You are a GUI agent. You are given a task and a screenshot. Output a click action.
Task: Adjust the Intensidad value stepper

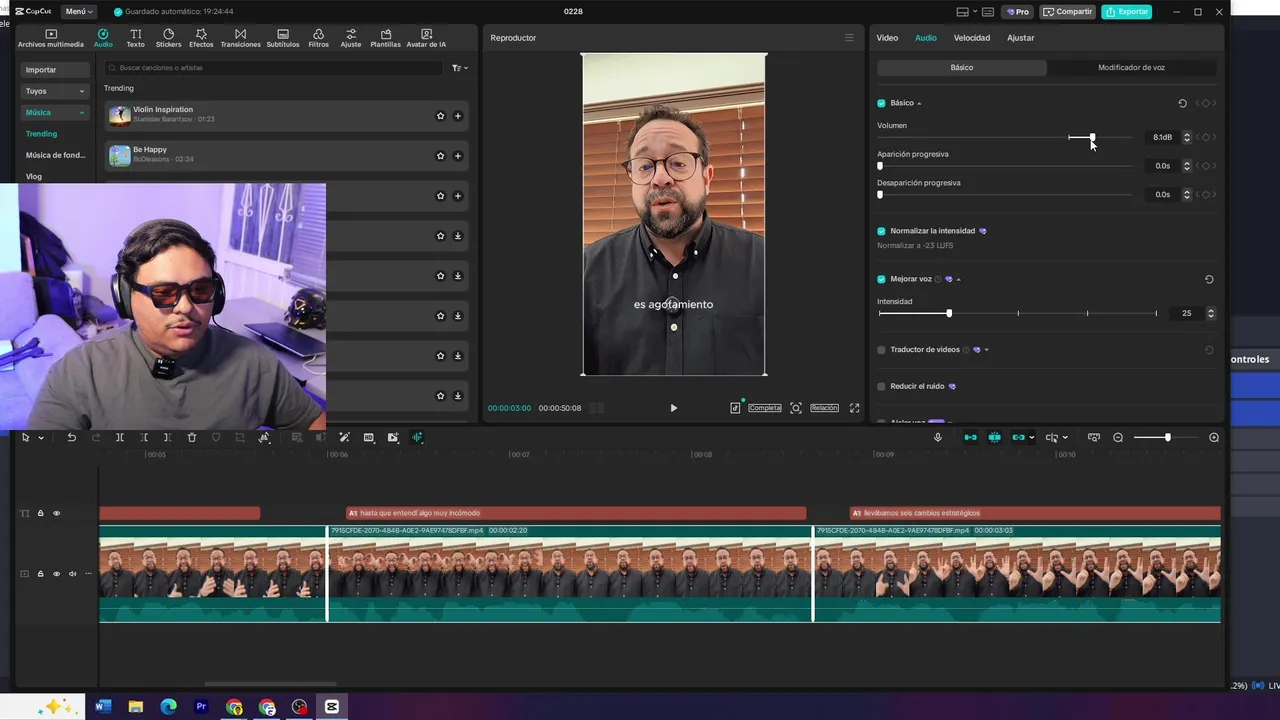pos(1211,313)
